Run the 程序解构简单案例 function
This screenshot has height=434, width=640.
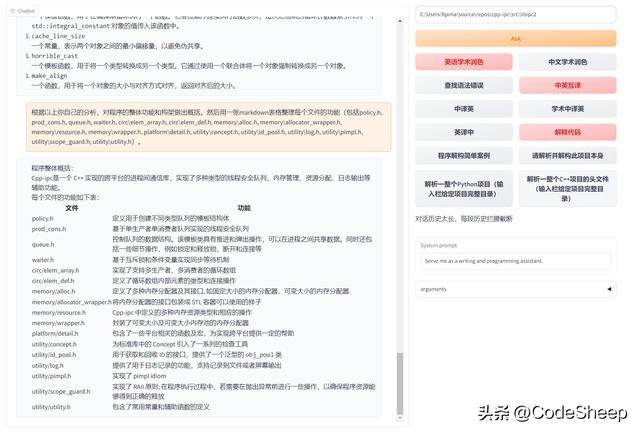[x=461, y=155]
